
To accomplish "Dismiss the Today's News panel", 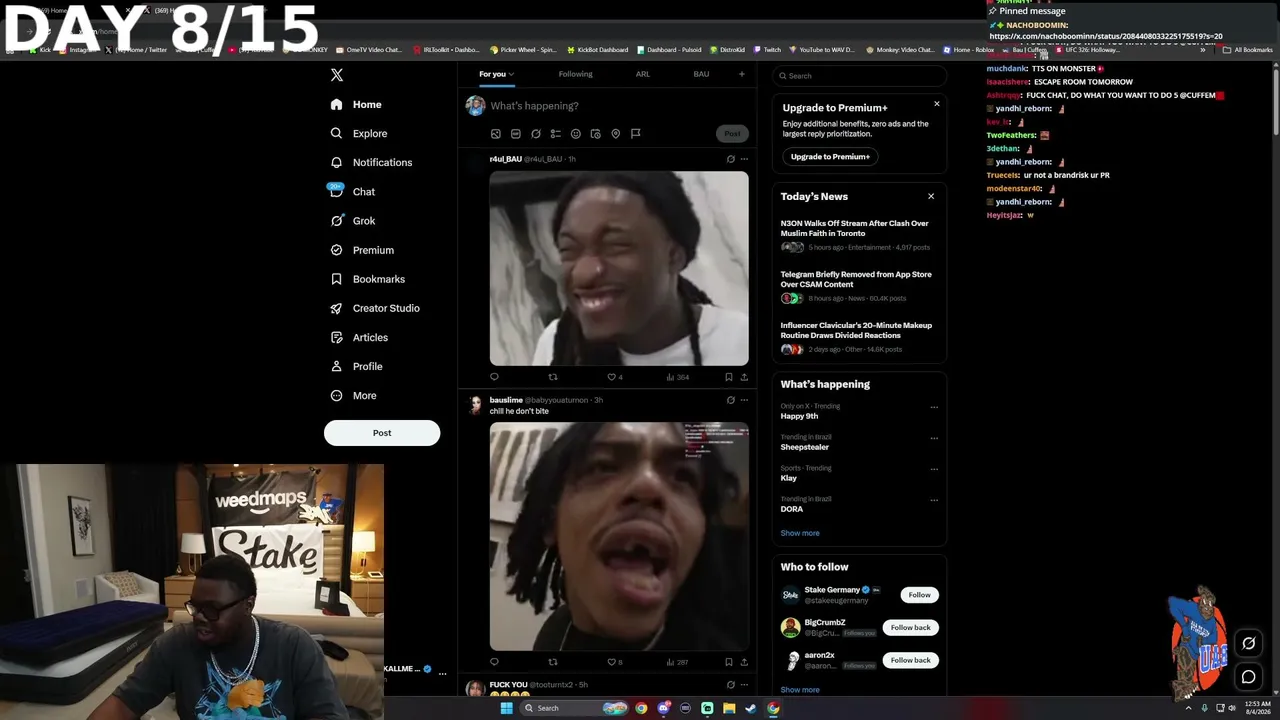I will pos(931,196).
